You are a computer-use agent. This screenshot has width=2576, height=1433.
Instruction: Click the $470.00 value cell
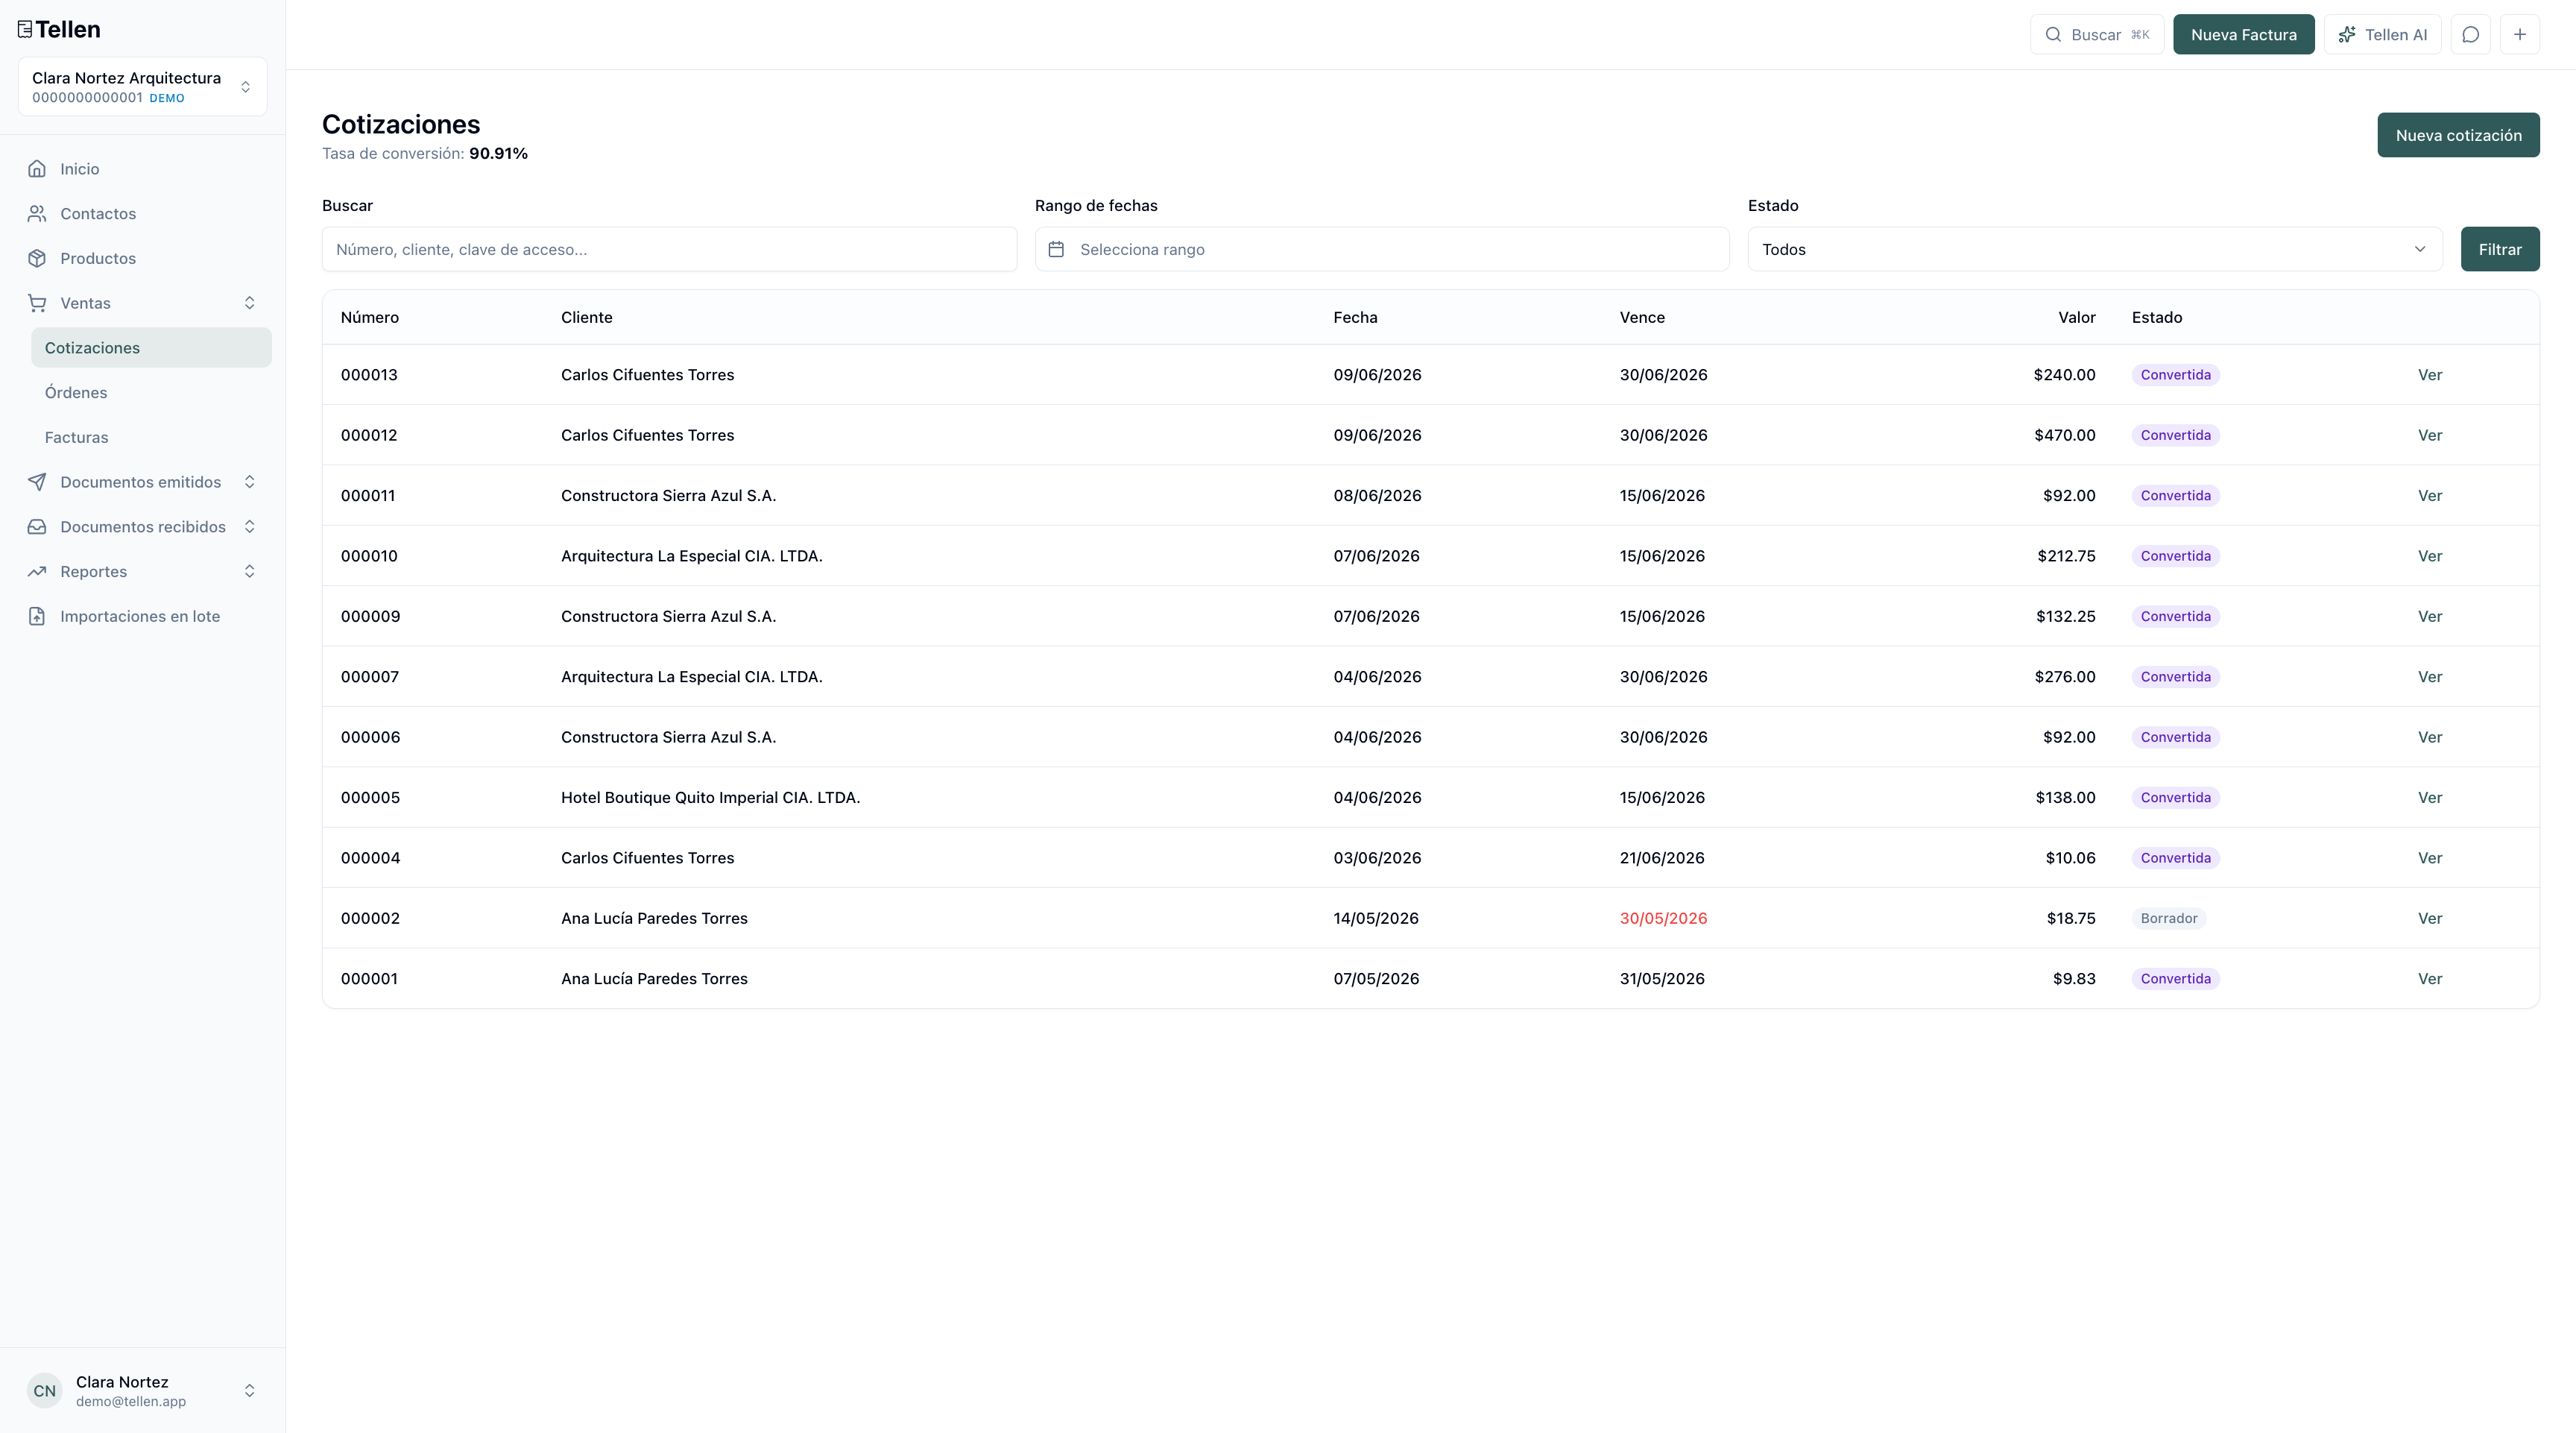pos(2064,435)
